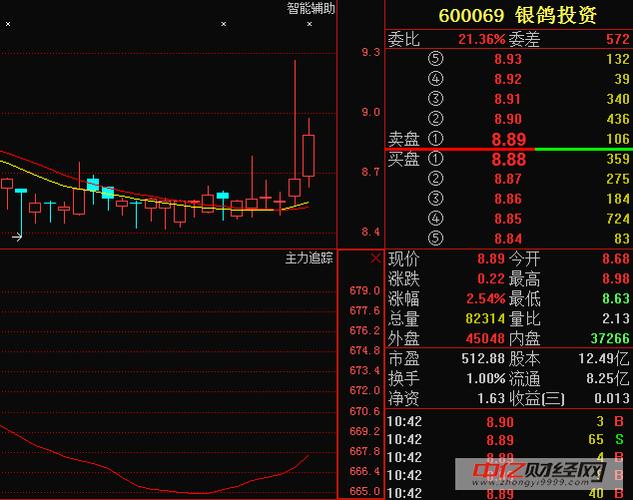The height and width of the screenshot is (500, 633).
Task: Click the 现价 current price value 8.89
Action: click(491, 259)
